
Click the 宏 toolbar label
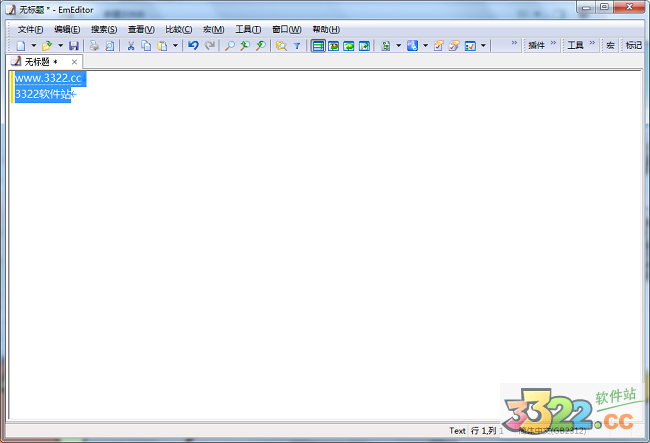(610, 45)
